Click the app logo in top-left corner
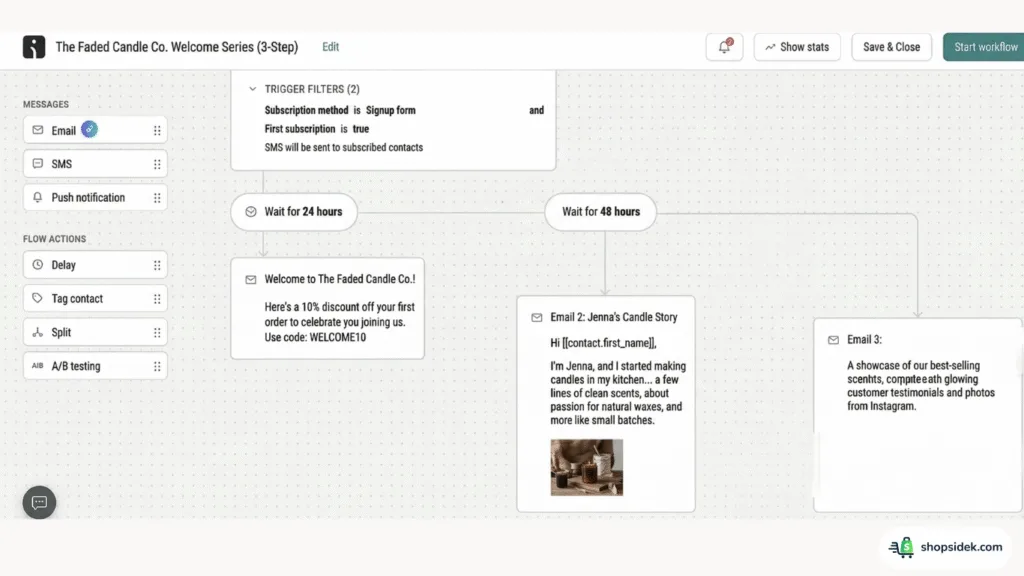Image resolution: width=1024 pixels, height=576 pixels. click(x=33, y=46)
